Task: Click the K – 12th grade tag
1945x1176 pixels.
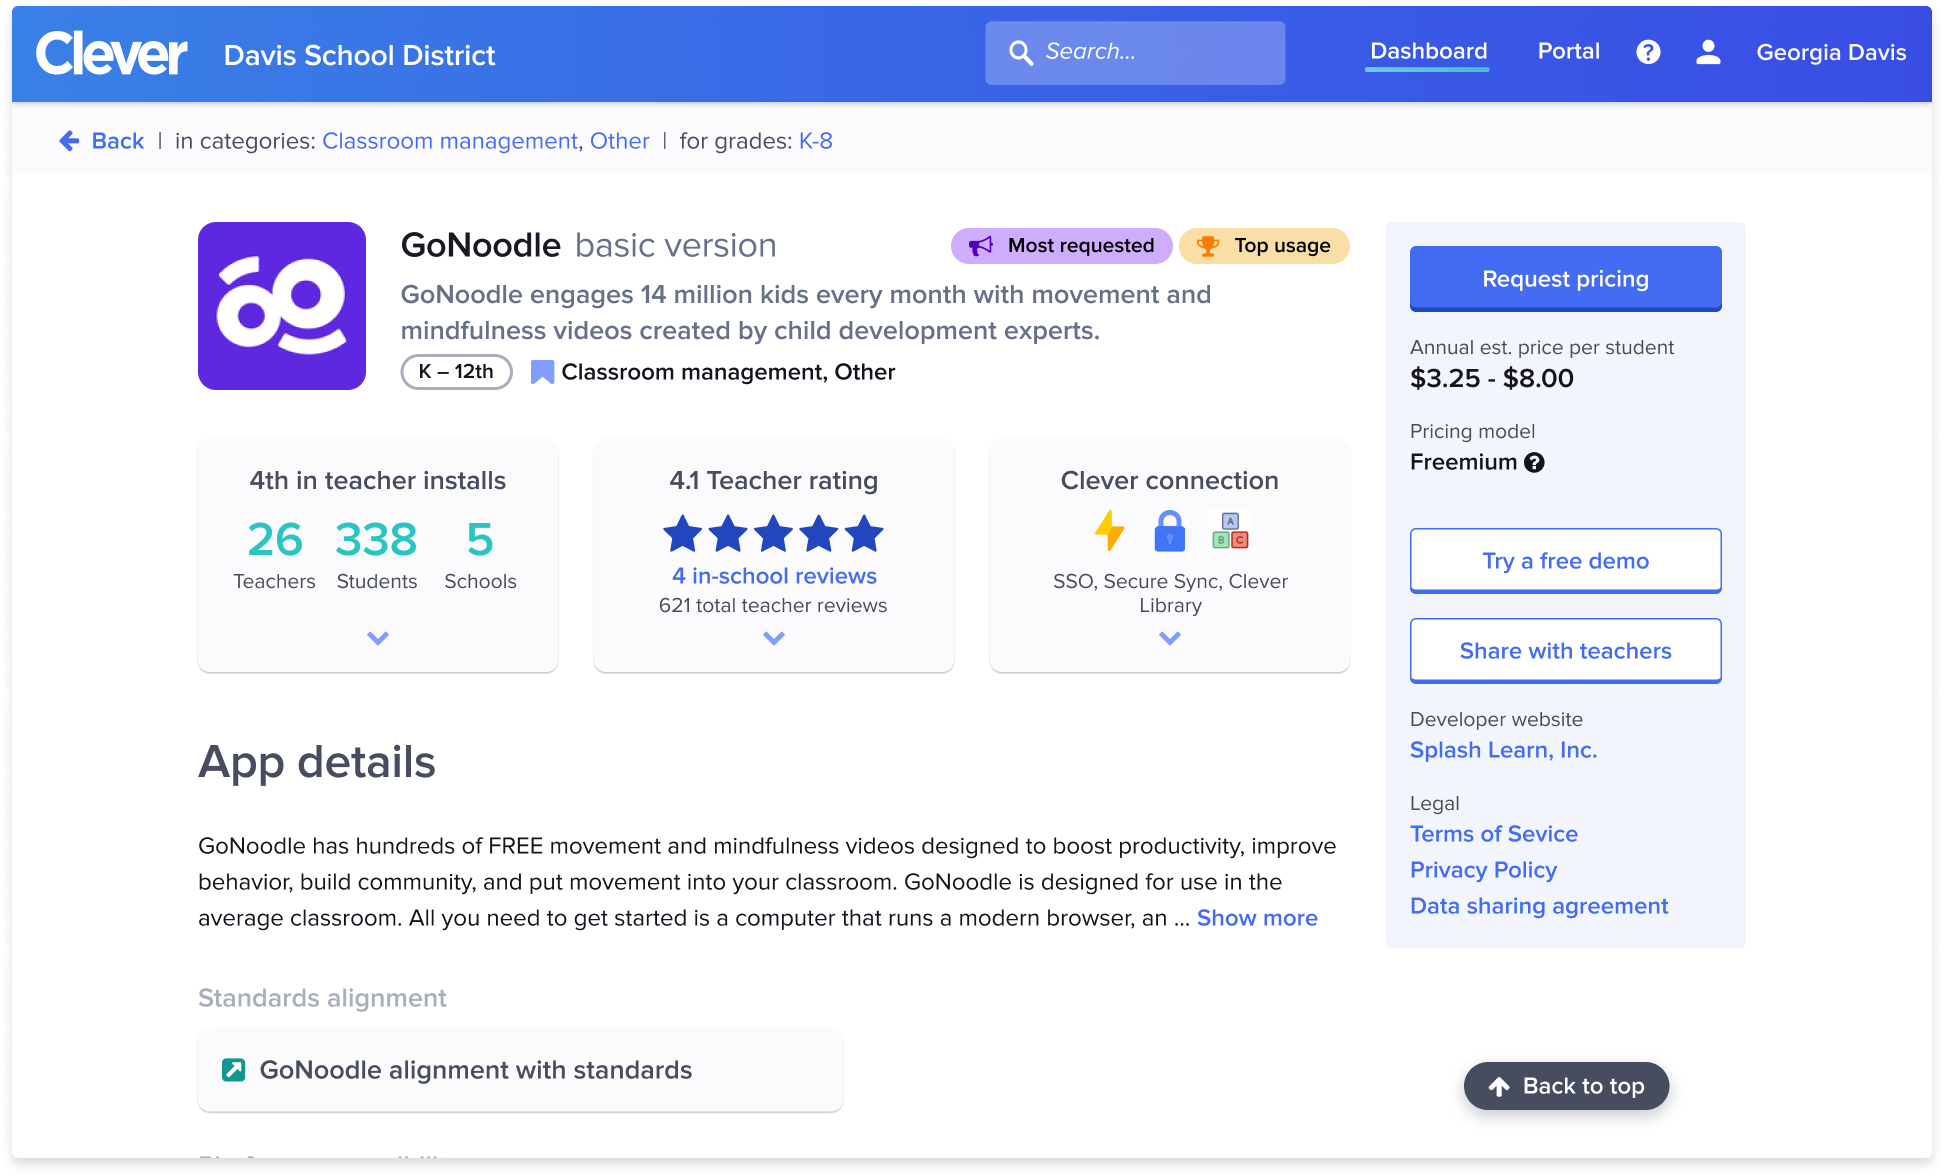Action: [456, 372]
